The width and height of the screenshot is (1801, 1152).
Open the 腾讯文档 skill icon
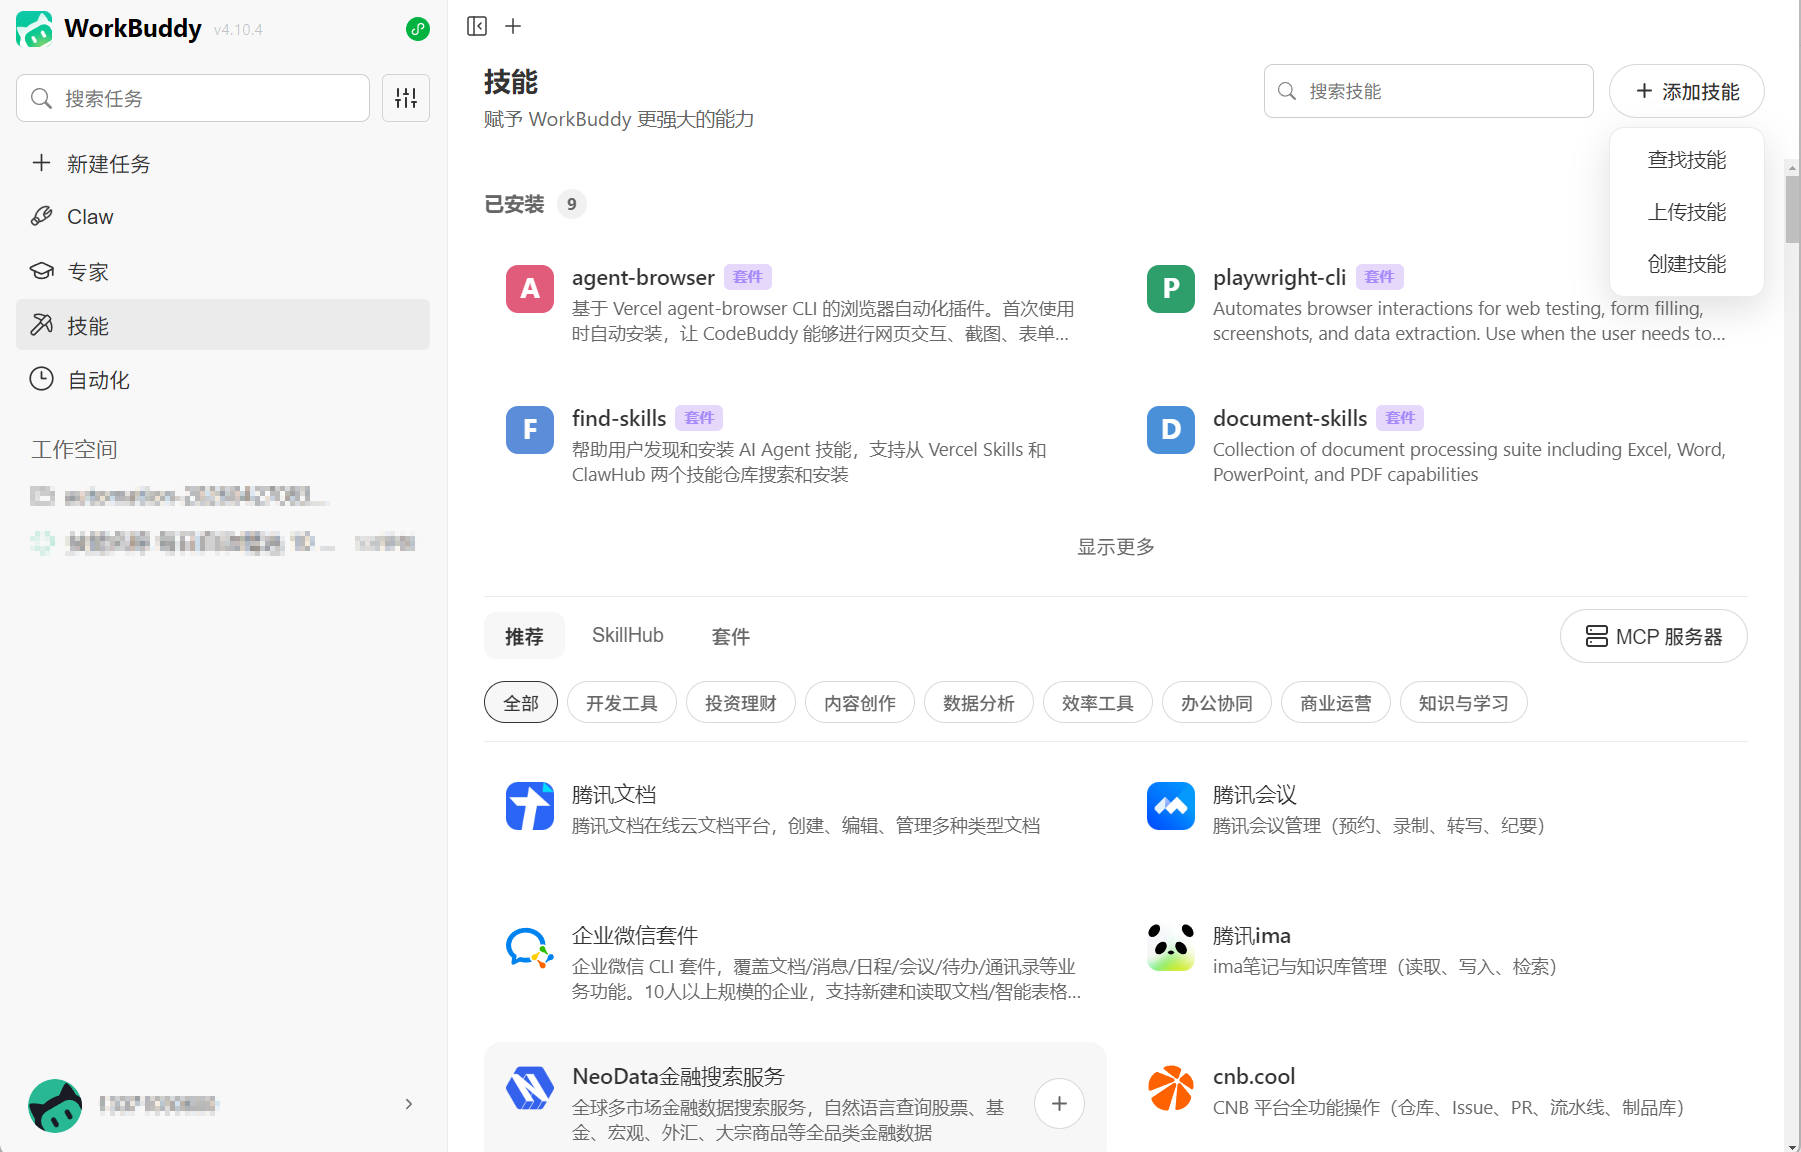coord(530,806)
